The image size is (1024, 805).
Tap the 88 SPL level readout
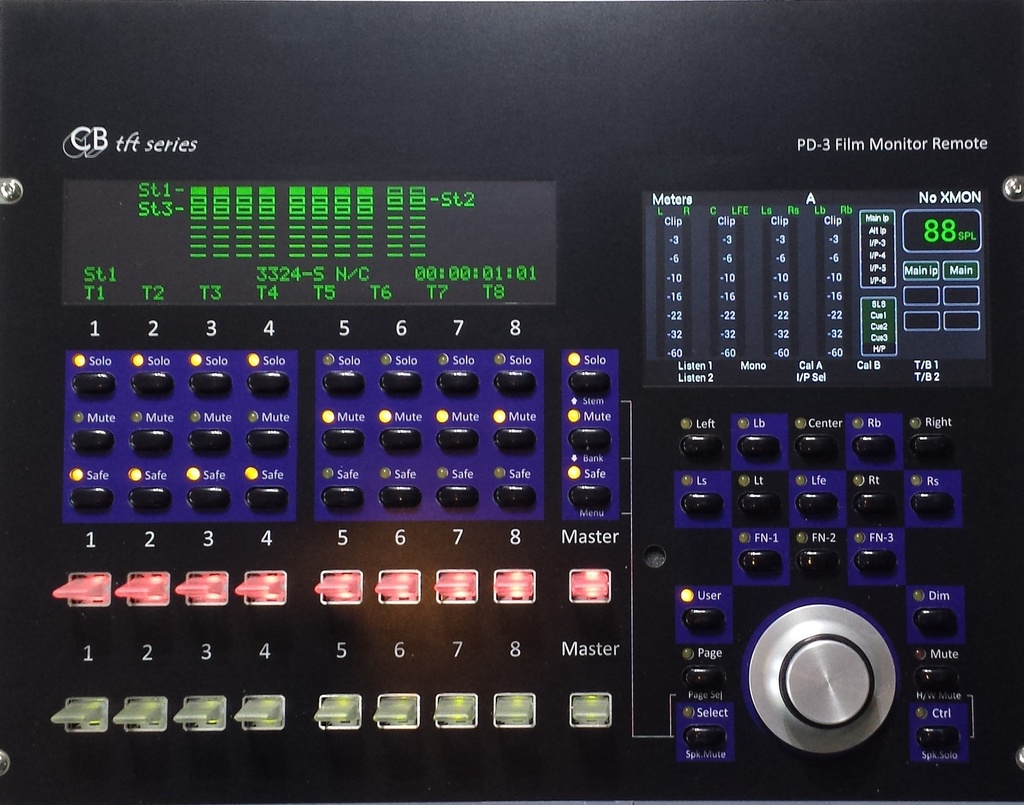click(x=942, y=231)
